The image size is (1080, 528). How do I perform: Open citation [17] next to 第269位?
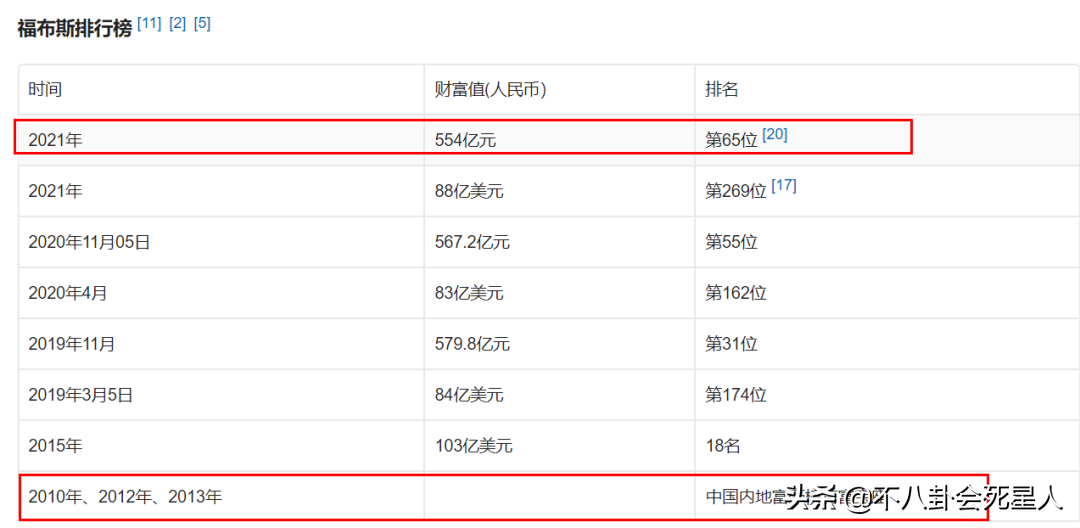tap(784, 185)
